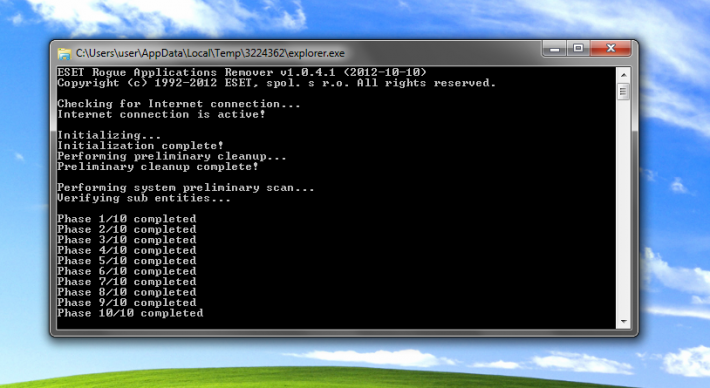This screenshot has width=710, height=388.
Task: Click 'Phase 1/10 completed' line
Action: pos(127,219)
